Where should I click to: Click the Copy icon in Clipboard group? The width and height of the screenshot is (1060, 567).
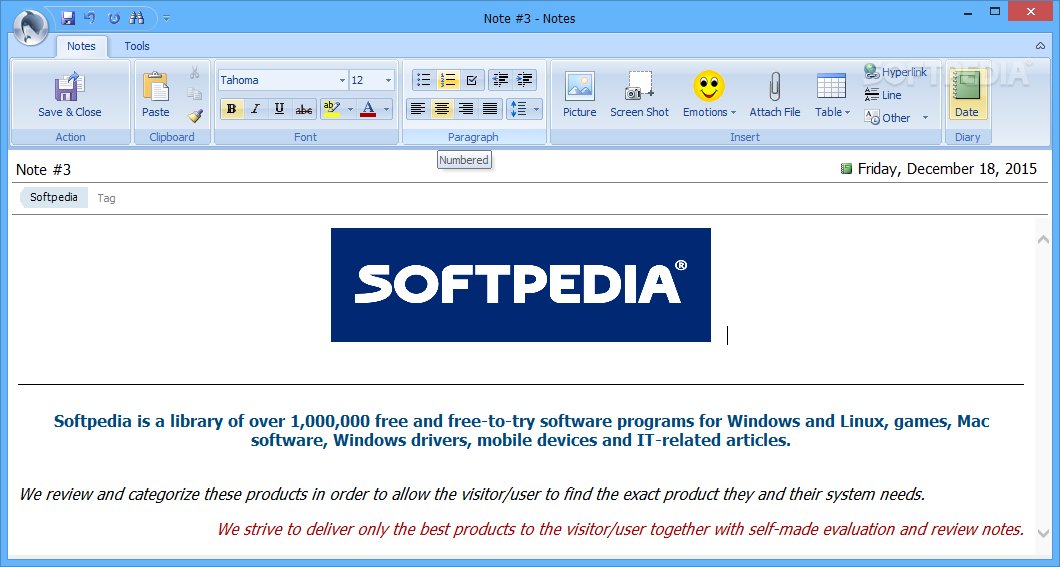(195, 94)
